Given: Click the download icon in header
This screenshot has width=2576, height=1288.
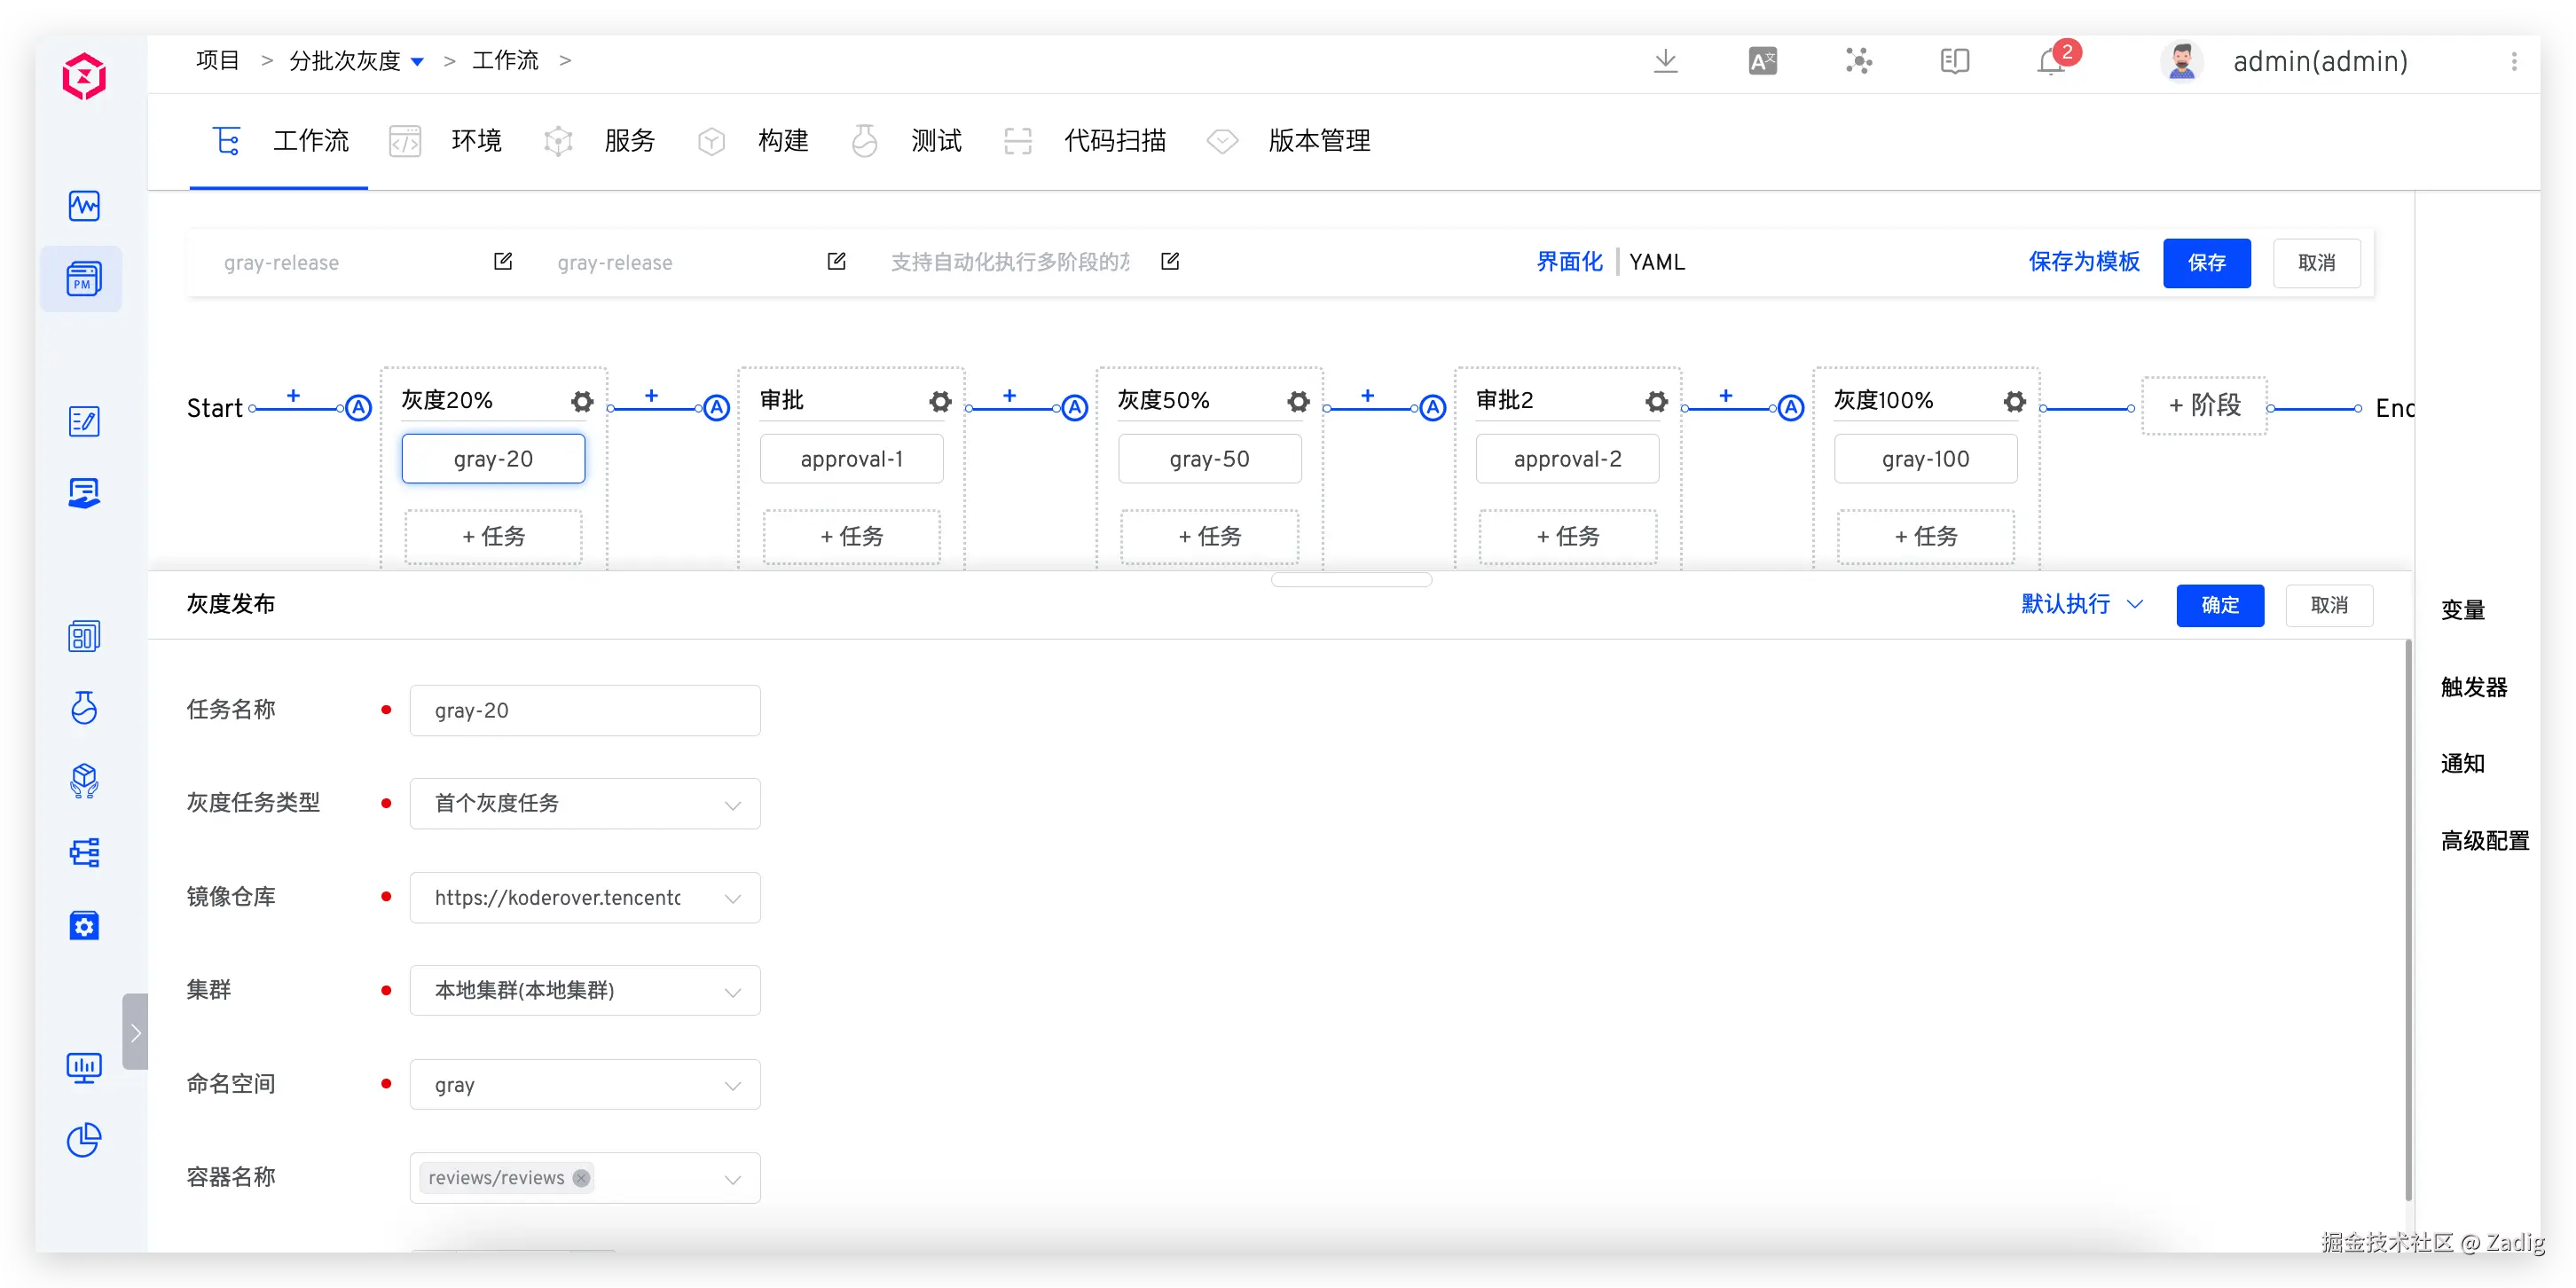Looking at the screenshot, I should point(1665,61).
